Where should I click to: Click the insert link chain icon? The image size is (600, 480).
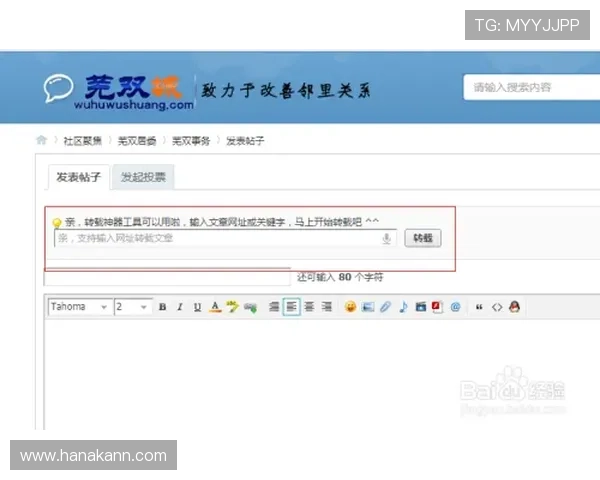coord(250,307)
